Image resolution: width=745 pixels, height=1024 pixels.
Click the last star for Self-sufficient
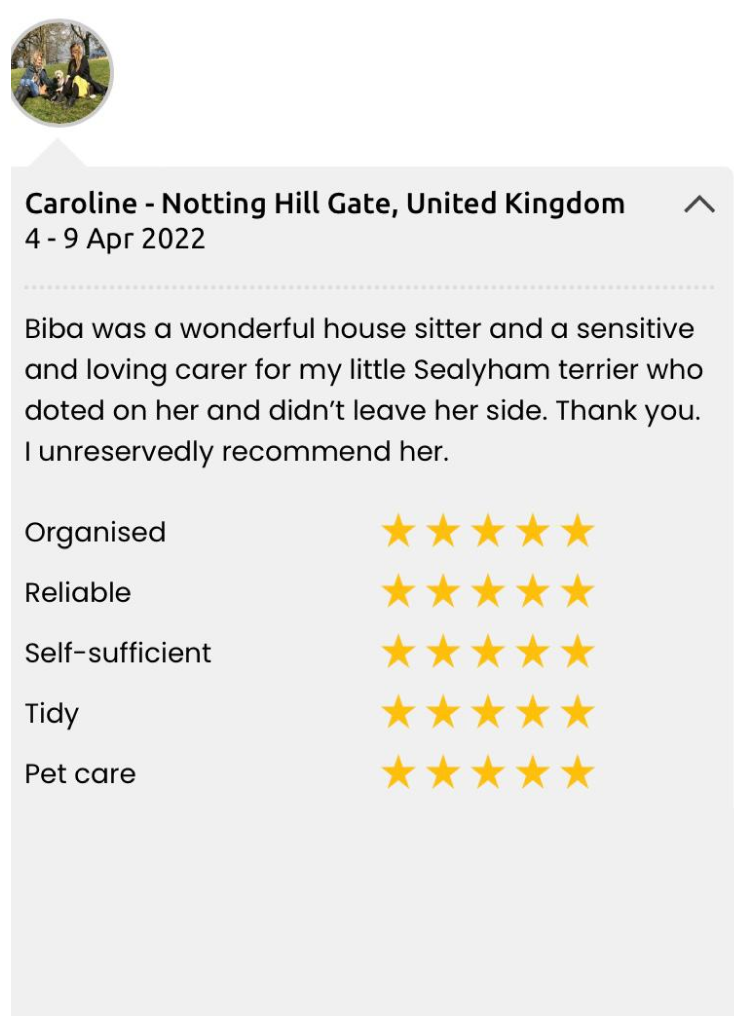[578, 653]
